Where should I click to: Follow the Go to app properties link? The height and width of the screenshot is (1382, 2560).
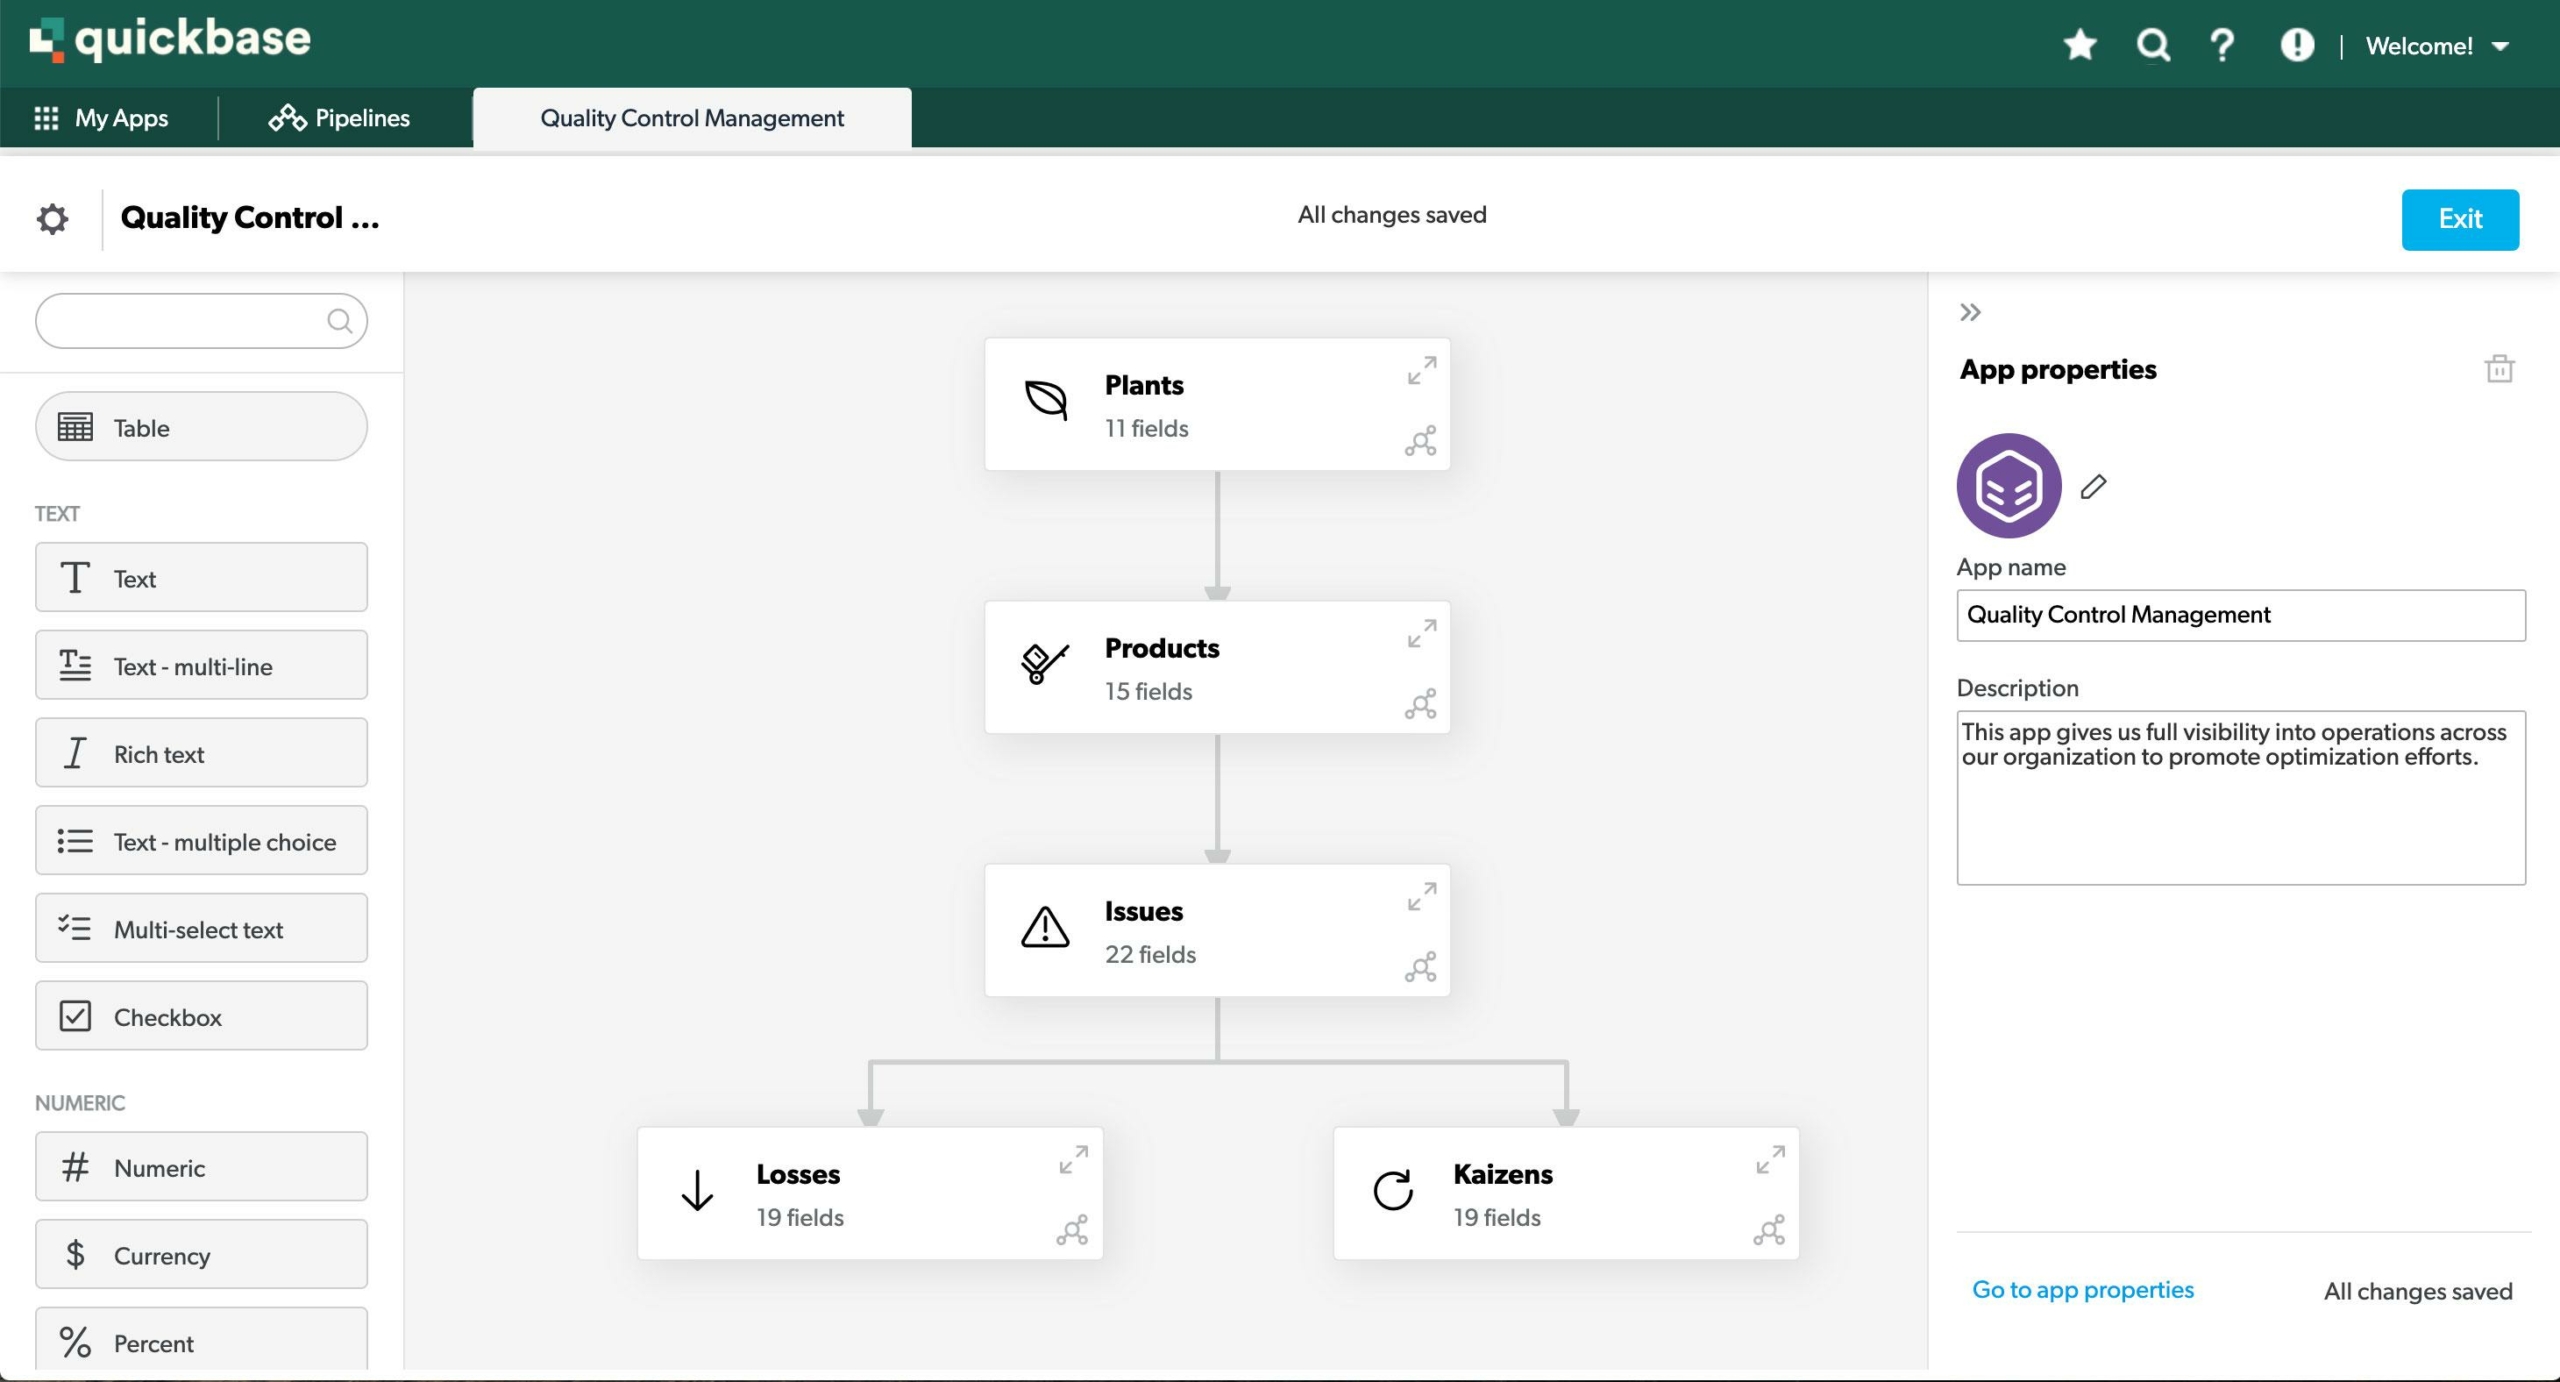coord(2082,1290)
